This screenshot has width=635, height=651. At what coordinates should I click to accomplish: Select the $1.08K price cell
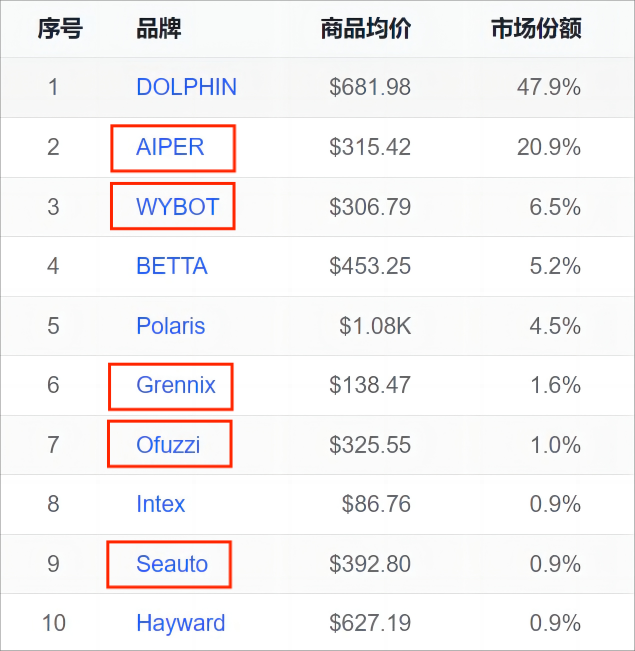tap(375, 326)
